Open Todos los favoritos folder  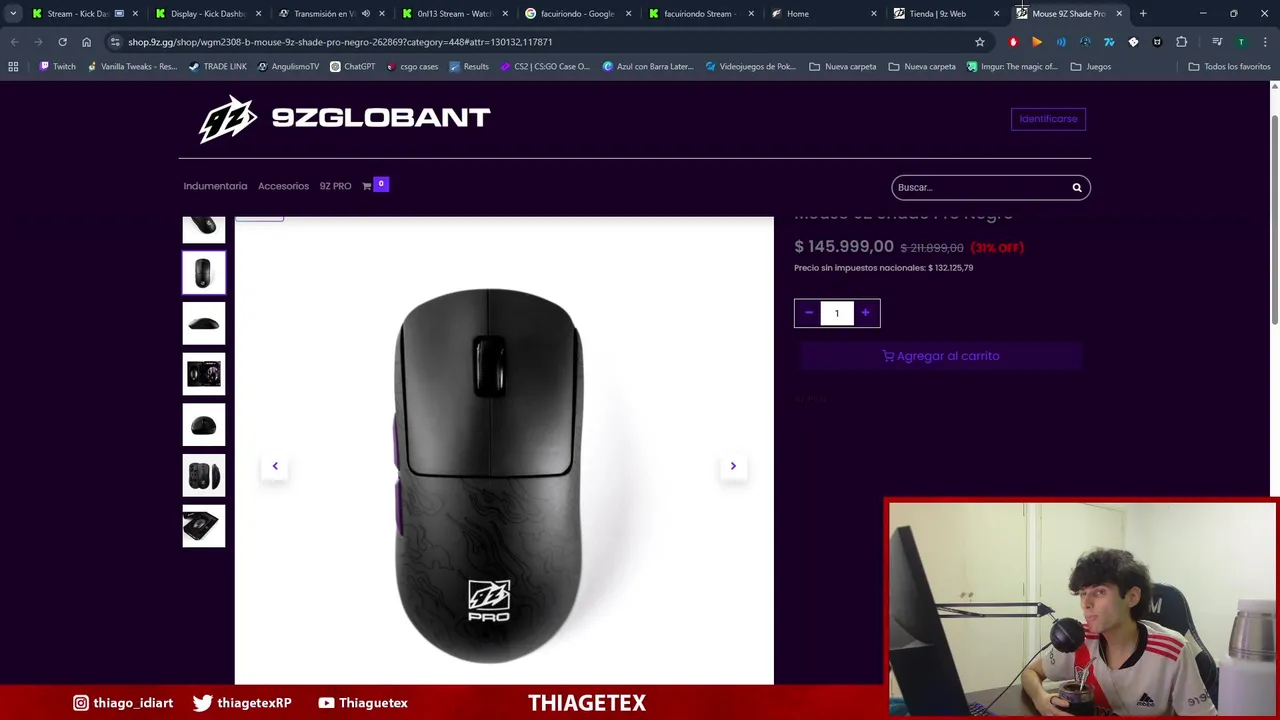1229,66
